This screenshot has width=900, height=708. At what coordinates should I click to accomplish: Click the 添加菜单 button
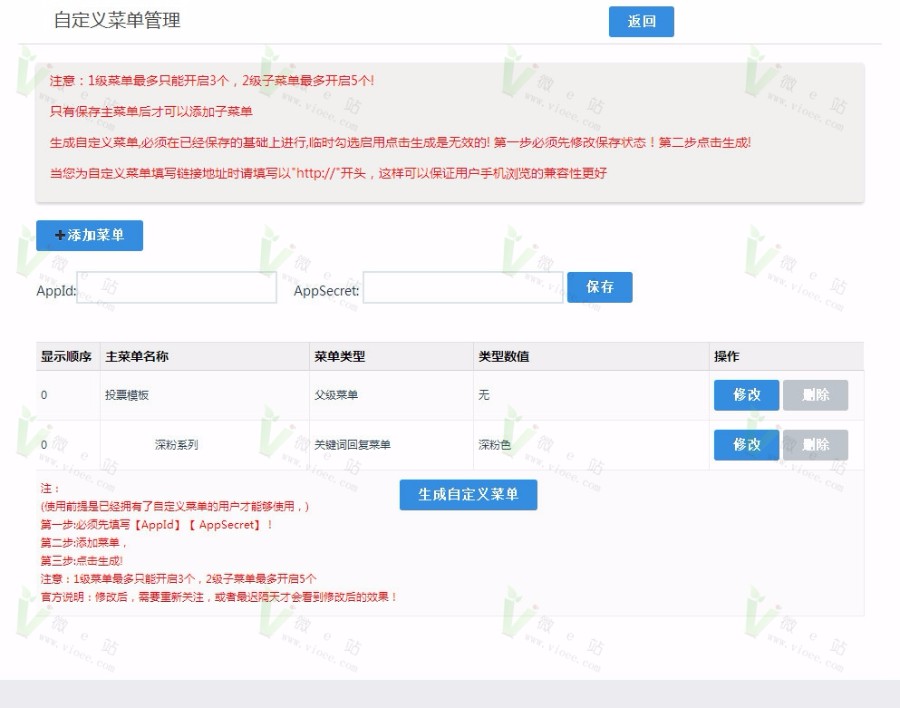click(x=90, y=236)
